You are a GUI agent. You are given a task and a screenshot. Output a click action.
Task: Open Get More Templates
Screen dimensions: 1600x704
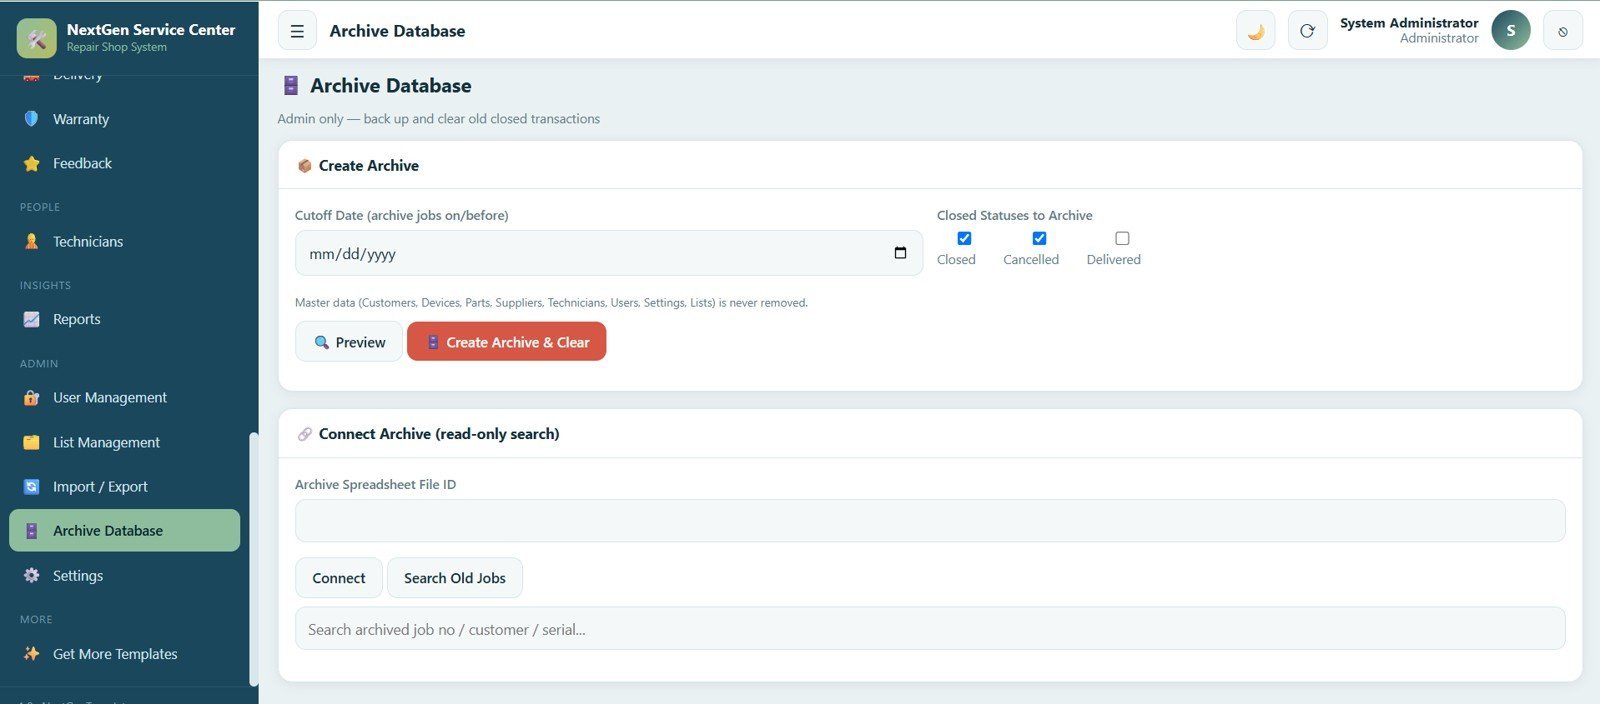tap(125, 653)
